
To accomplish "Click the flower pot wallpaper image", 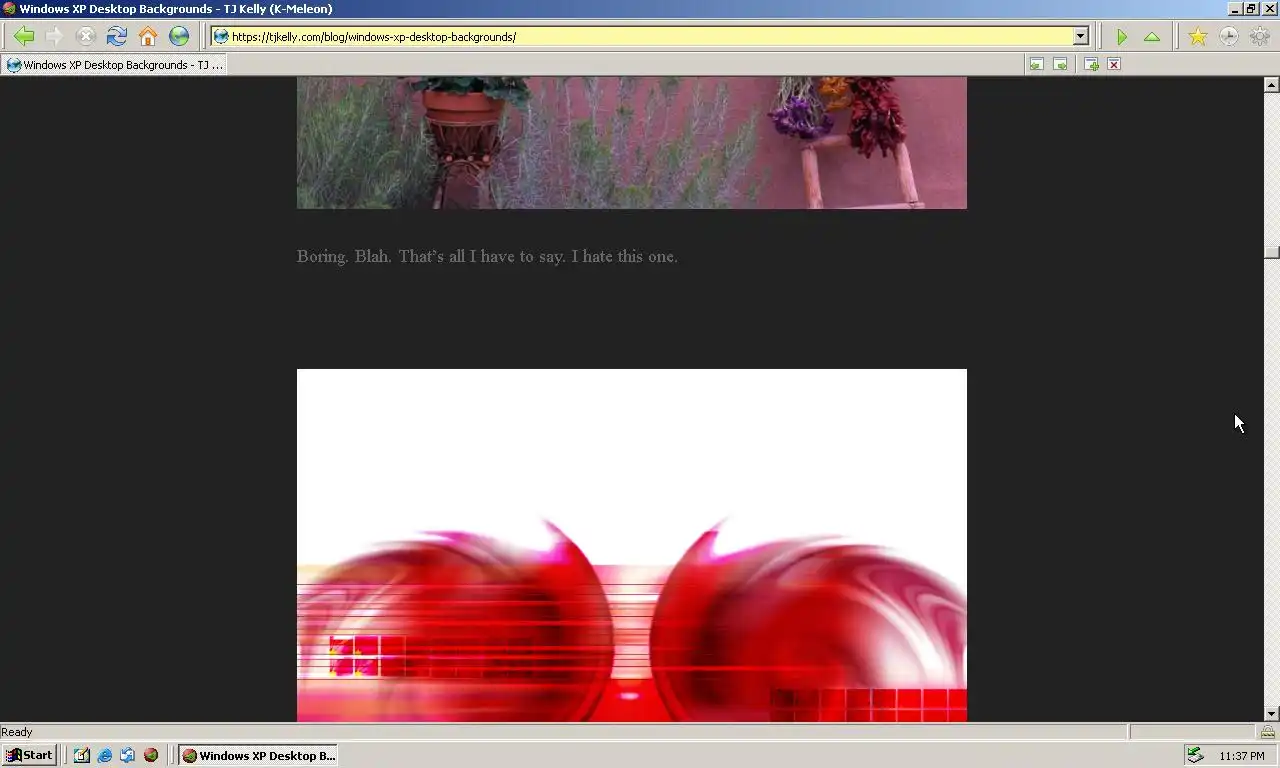I will point(632,143).
